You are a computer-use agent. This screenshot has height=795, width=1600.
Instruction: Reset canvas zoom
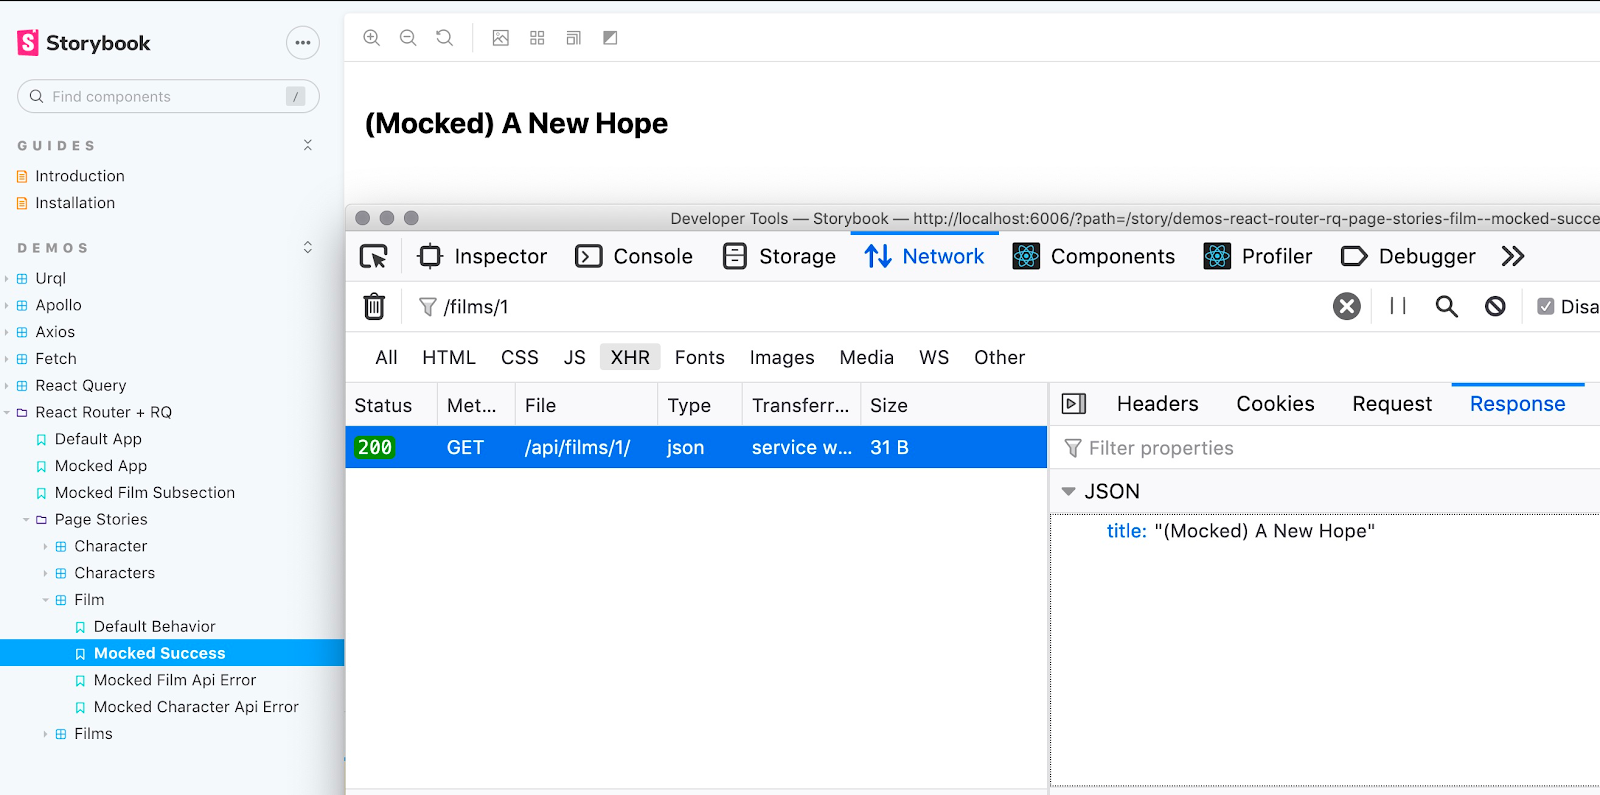(445, 38)
